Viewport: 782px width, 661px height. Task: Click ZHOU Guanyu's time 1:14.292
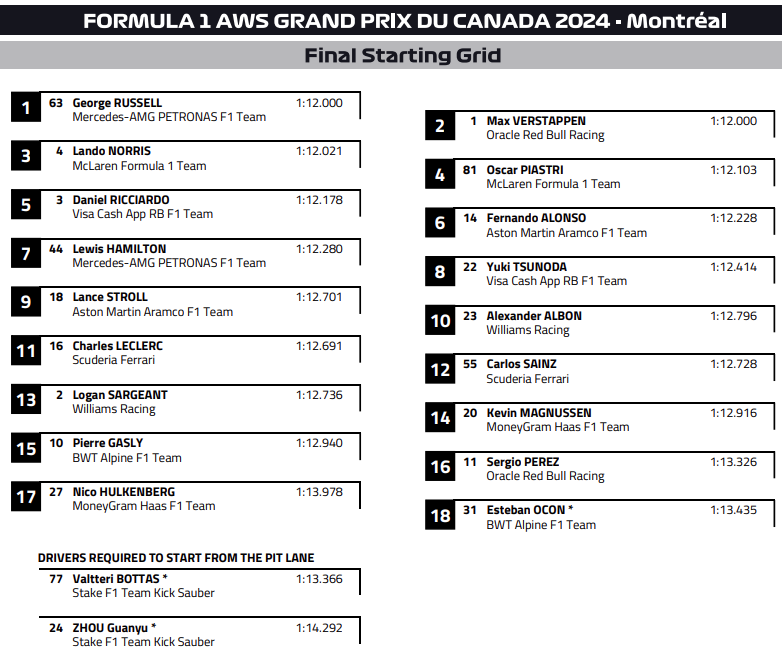[319, 628]
